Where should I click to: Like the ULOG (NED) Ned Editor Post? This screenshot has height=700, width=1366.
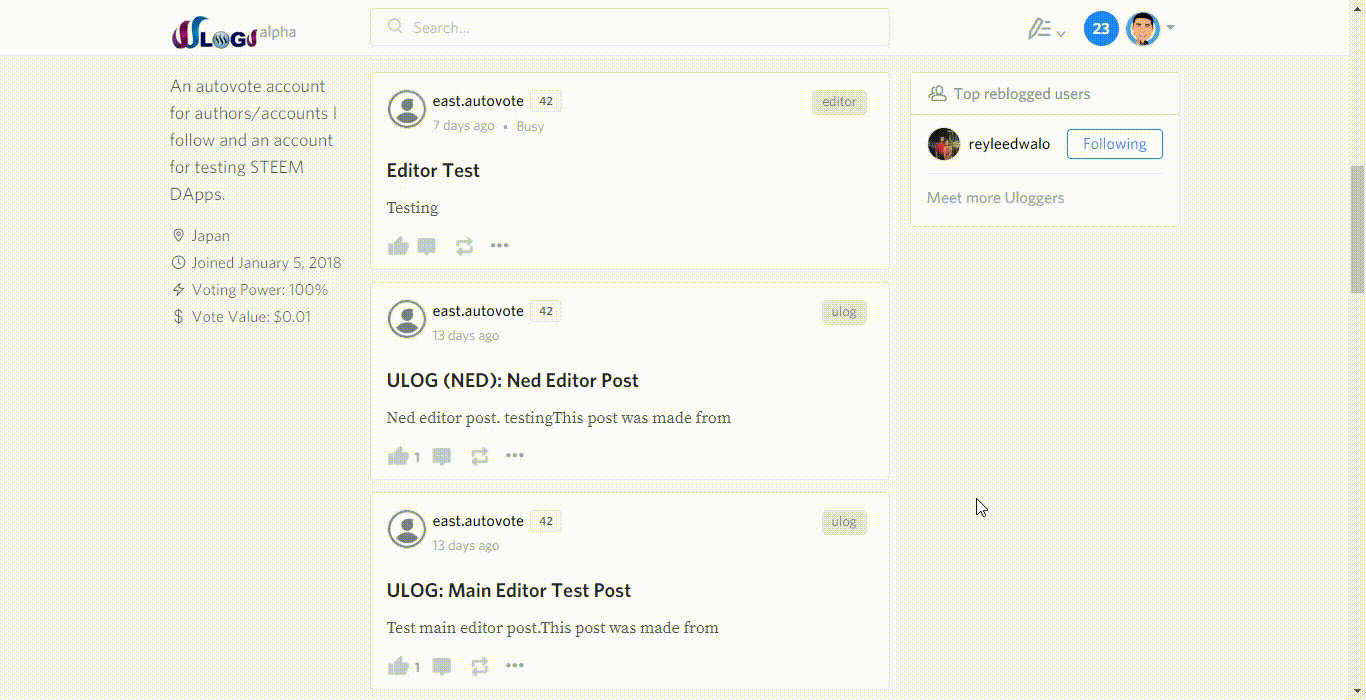[x=398, y=456]
